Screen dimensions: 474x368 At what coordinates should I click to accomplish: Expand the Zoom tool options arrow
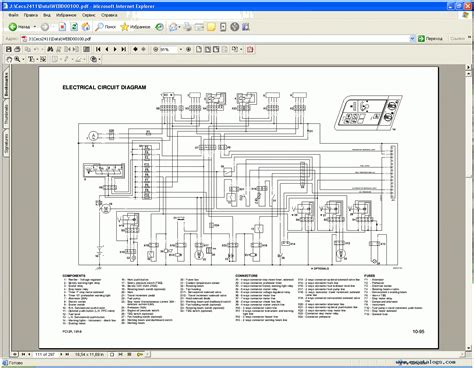(23, 59)
